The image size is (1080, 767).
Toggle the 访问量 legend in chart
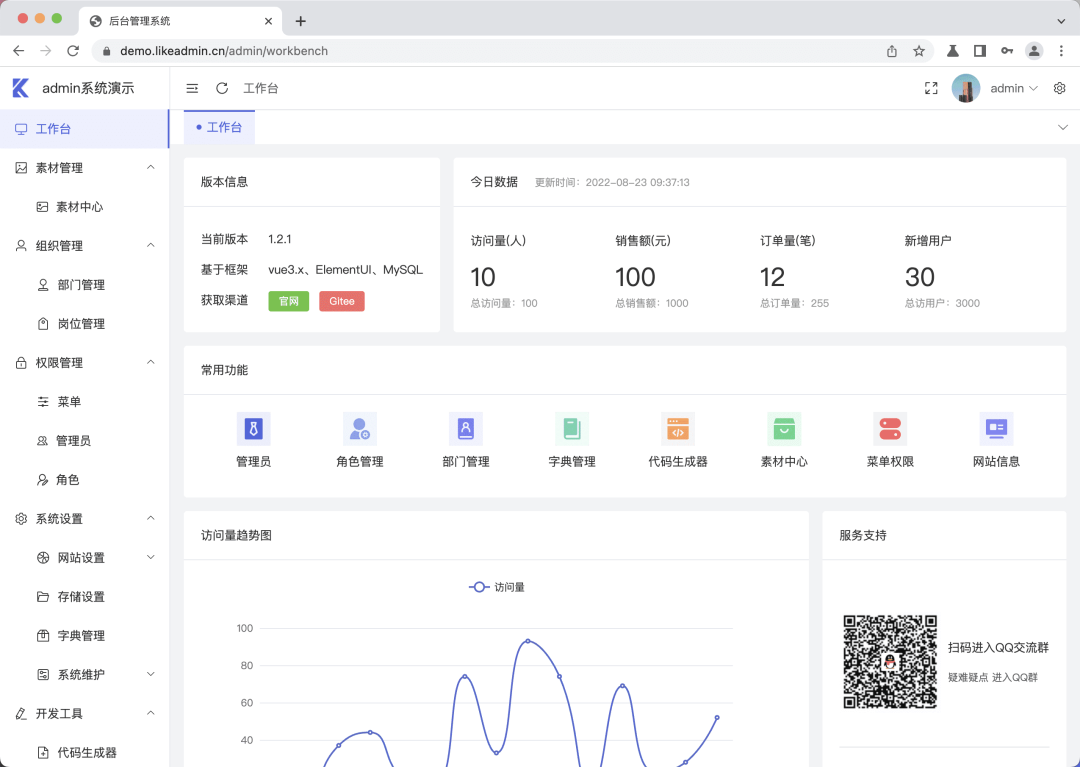(x=497, y=587)
